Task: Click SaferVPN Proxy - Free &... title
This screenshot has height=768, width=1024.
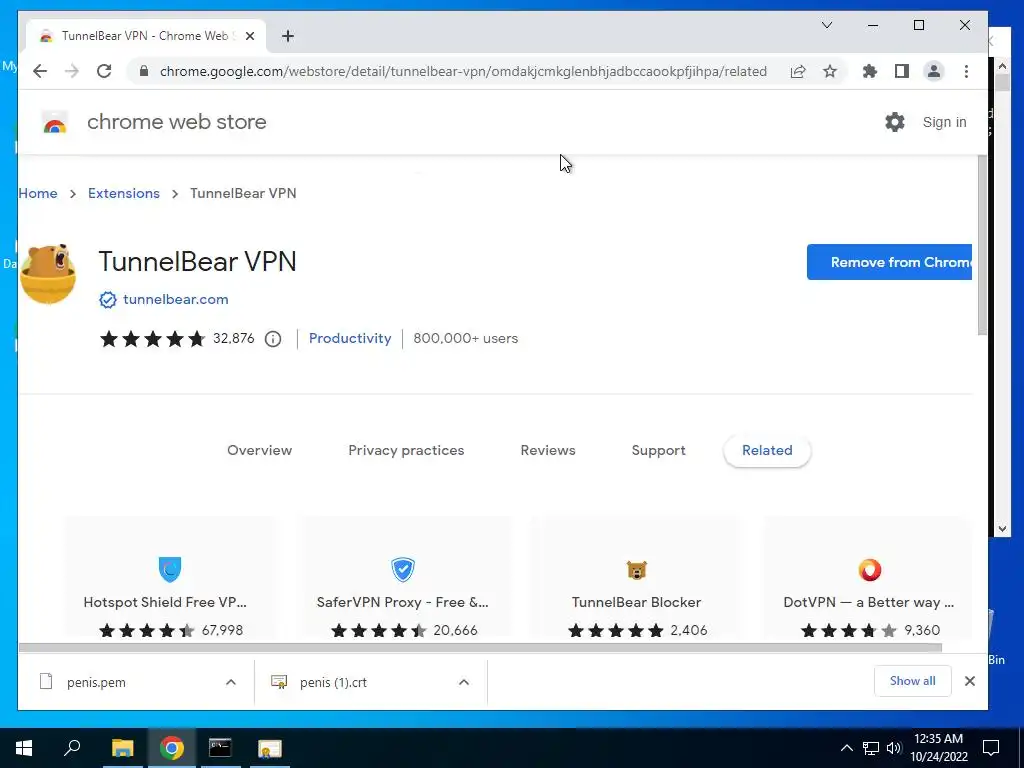Action: click(402, 602)
